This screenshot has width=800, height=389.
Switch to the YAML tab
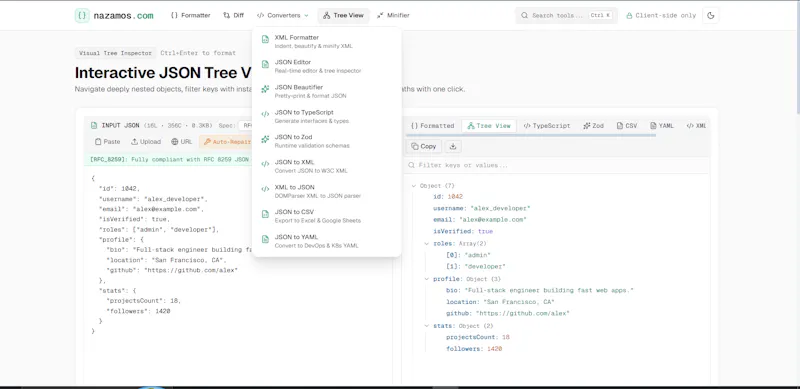[662, 126]
